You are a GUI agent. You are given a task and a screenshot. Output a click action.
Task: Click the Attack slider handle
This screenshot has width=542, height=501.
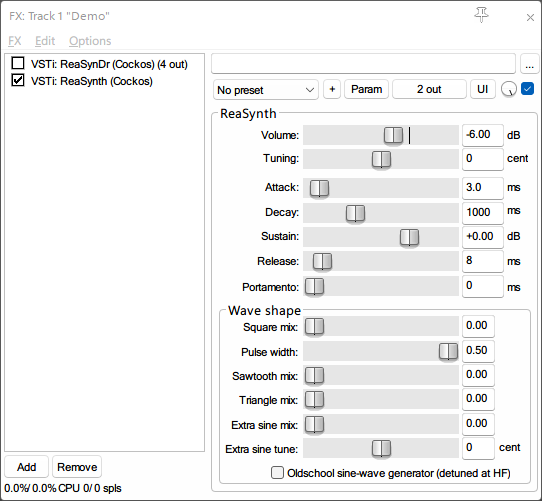point(319,188)
